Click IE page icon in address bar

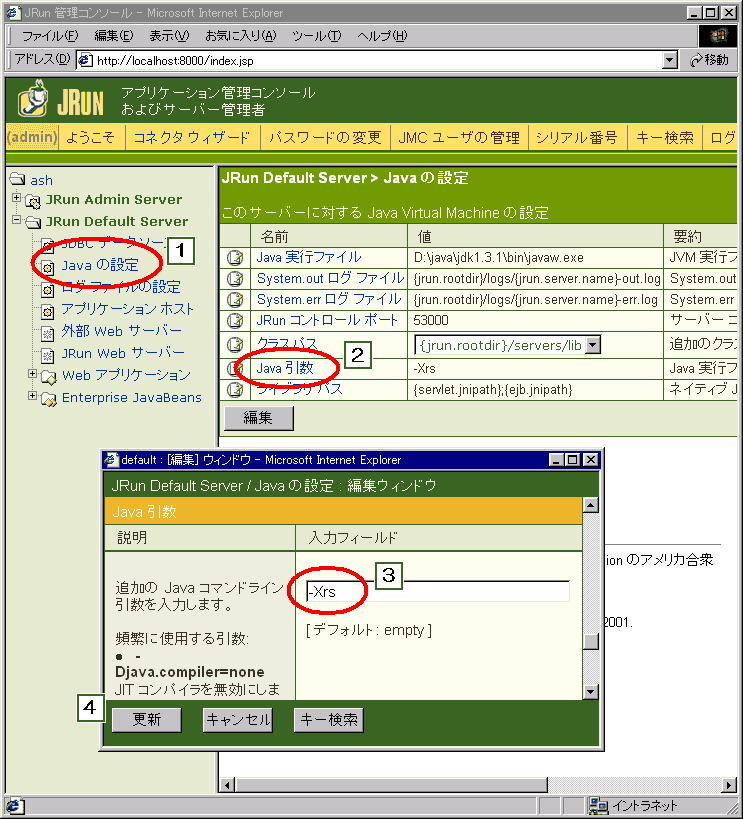(85, 61)
